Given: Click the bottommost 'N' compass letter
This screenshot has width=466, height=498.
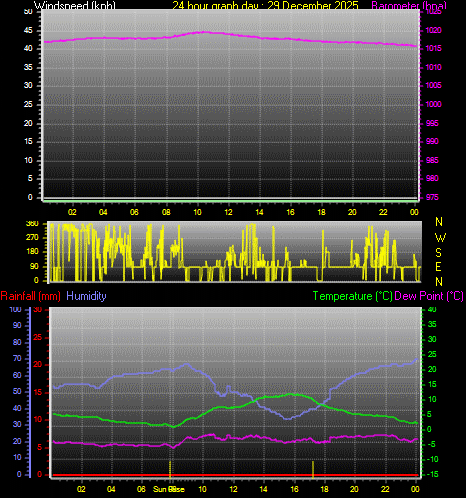Looking at the screenshot, I should point(439,282).
